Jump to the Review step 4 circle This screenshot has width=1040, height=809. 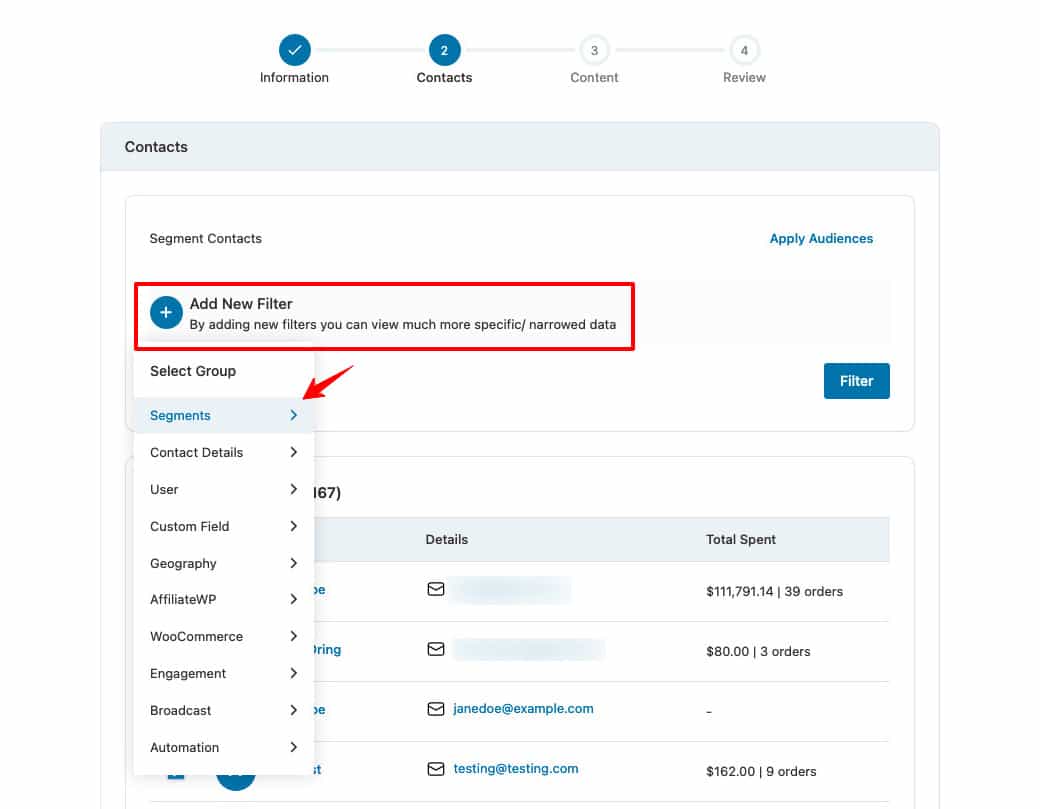(x=744, y=49)
